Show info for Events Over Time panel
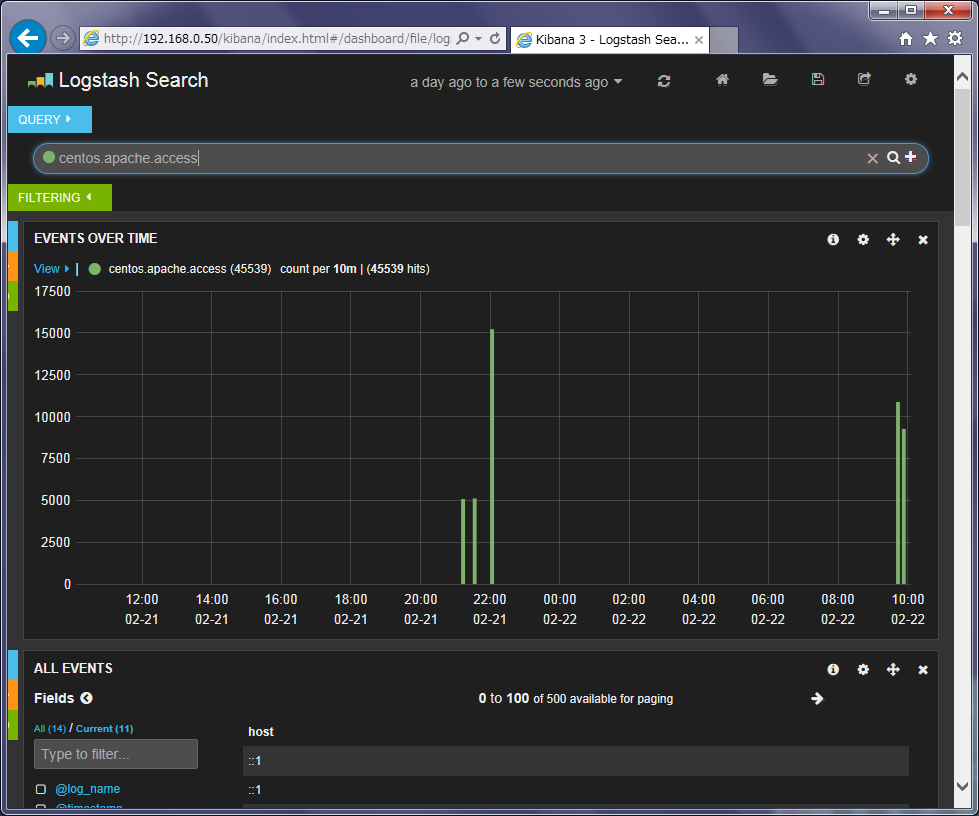Viewport: 979px width, 816px height. pyautogui.click(x=833, y=240)
